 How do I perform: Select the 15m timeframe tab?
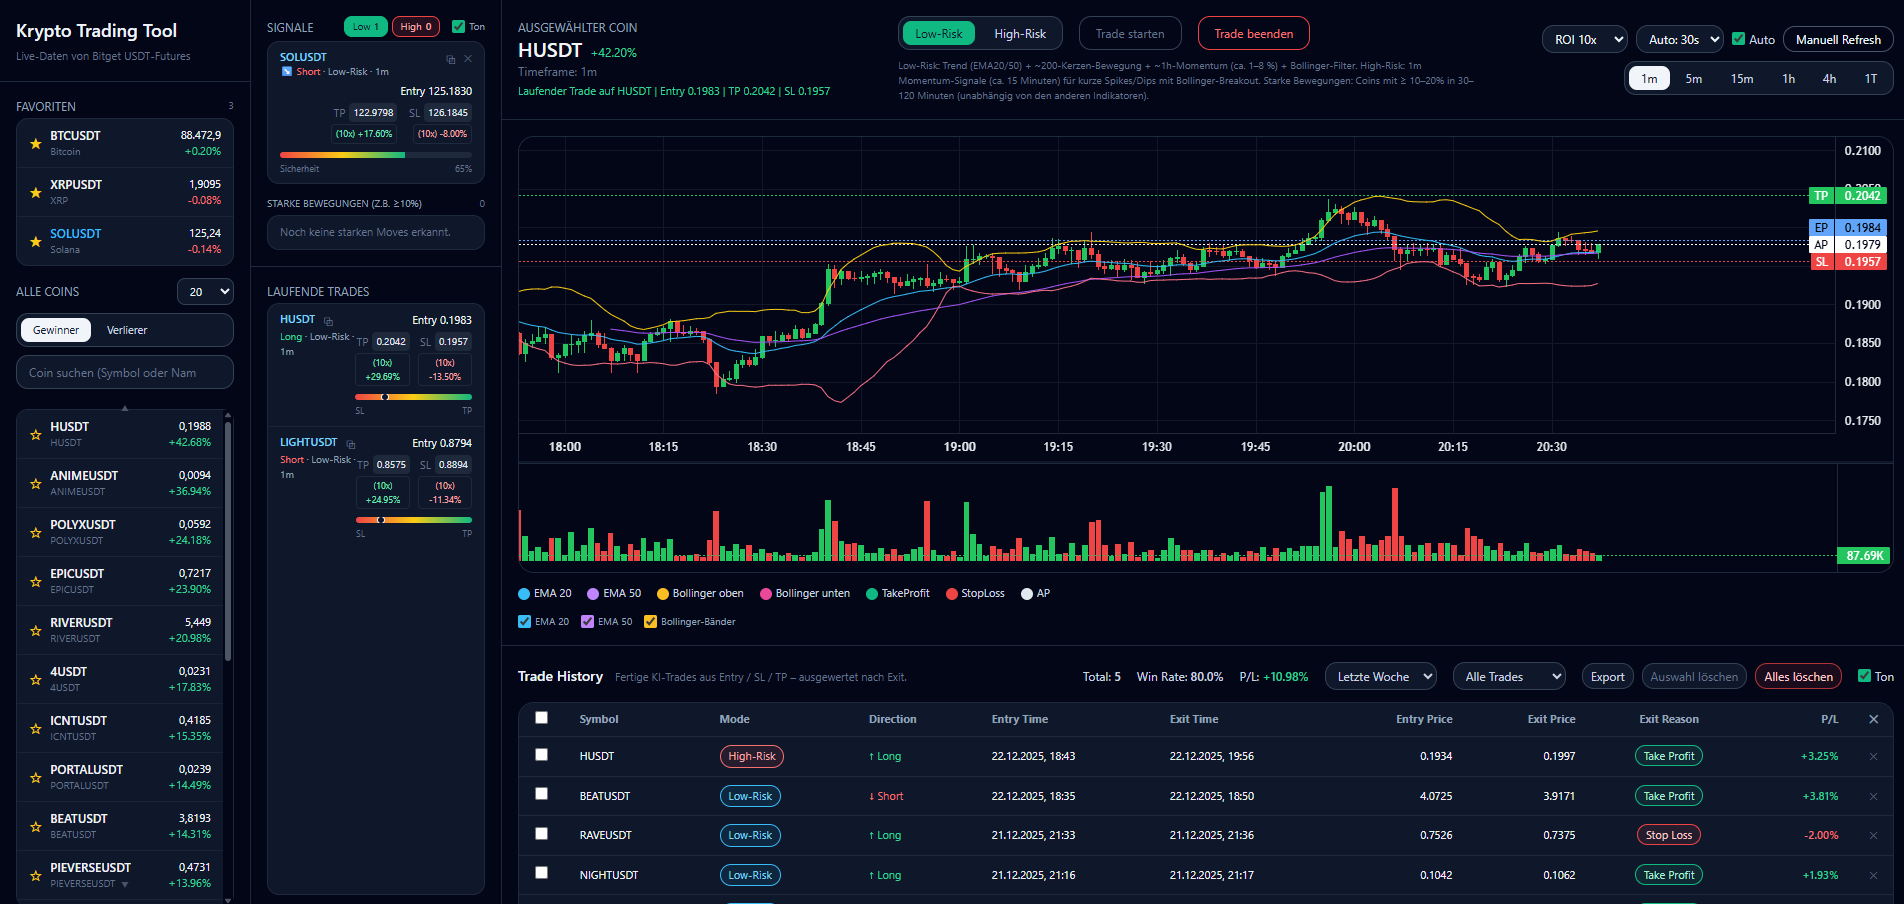point(1741,79)
